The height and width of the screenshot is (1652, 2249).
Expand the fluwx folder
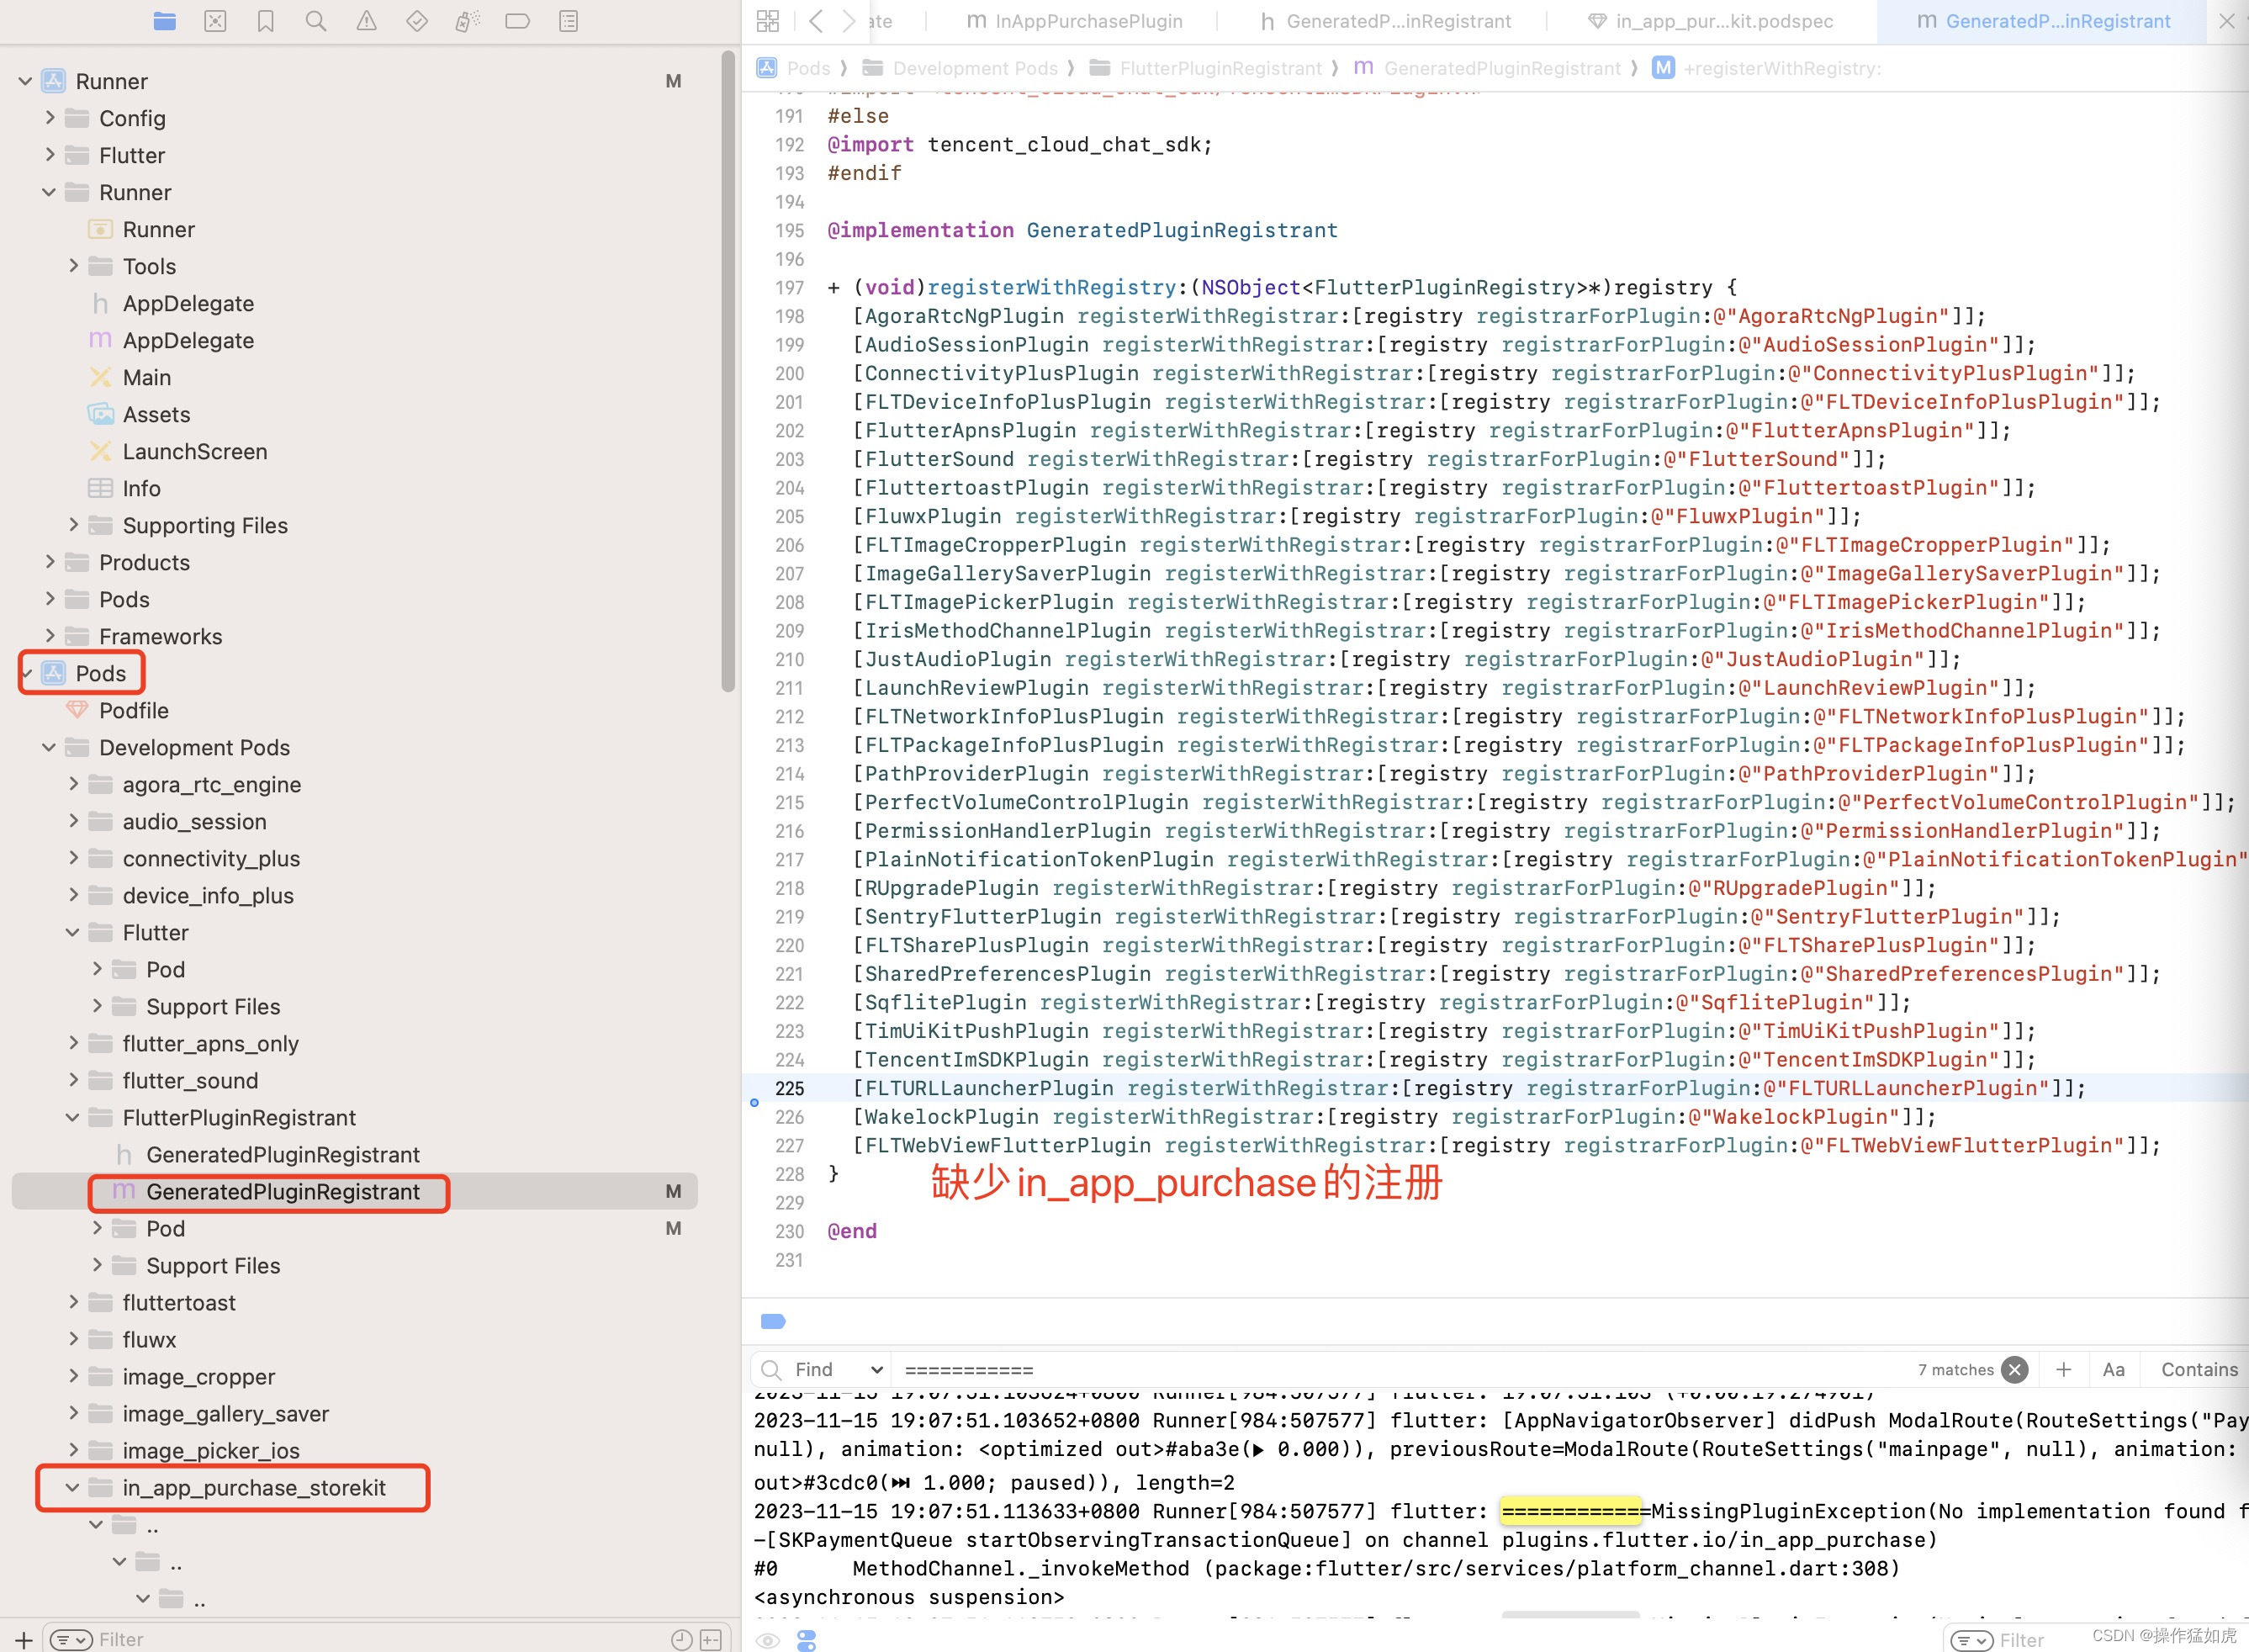coord(73,1340)
